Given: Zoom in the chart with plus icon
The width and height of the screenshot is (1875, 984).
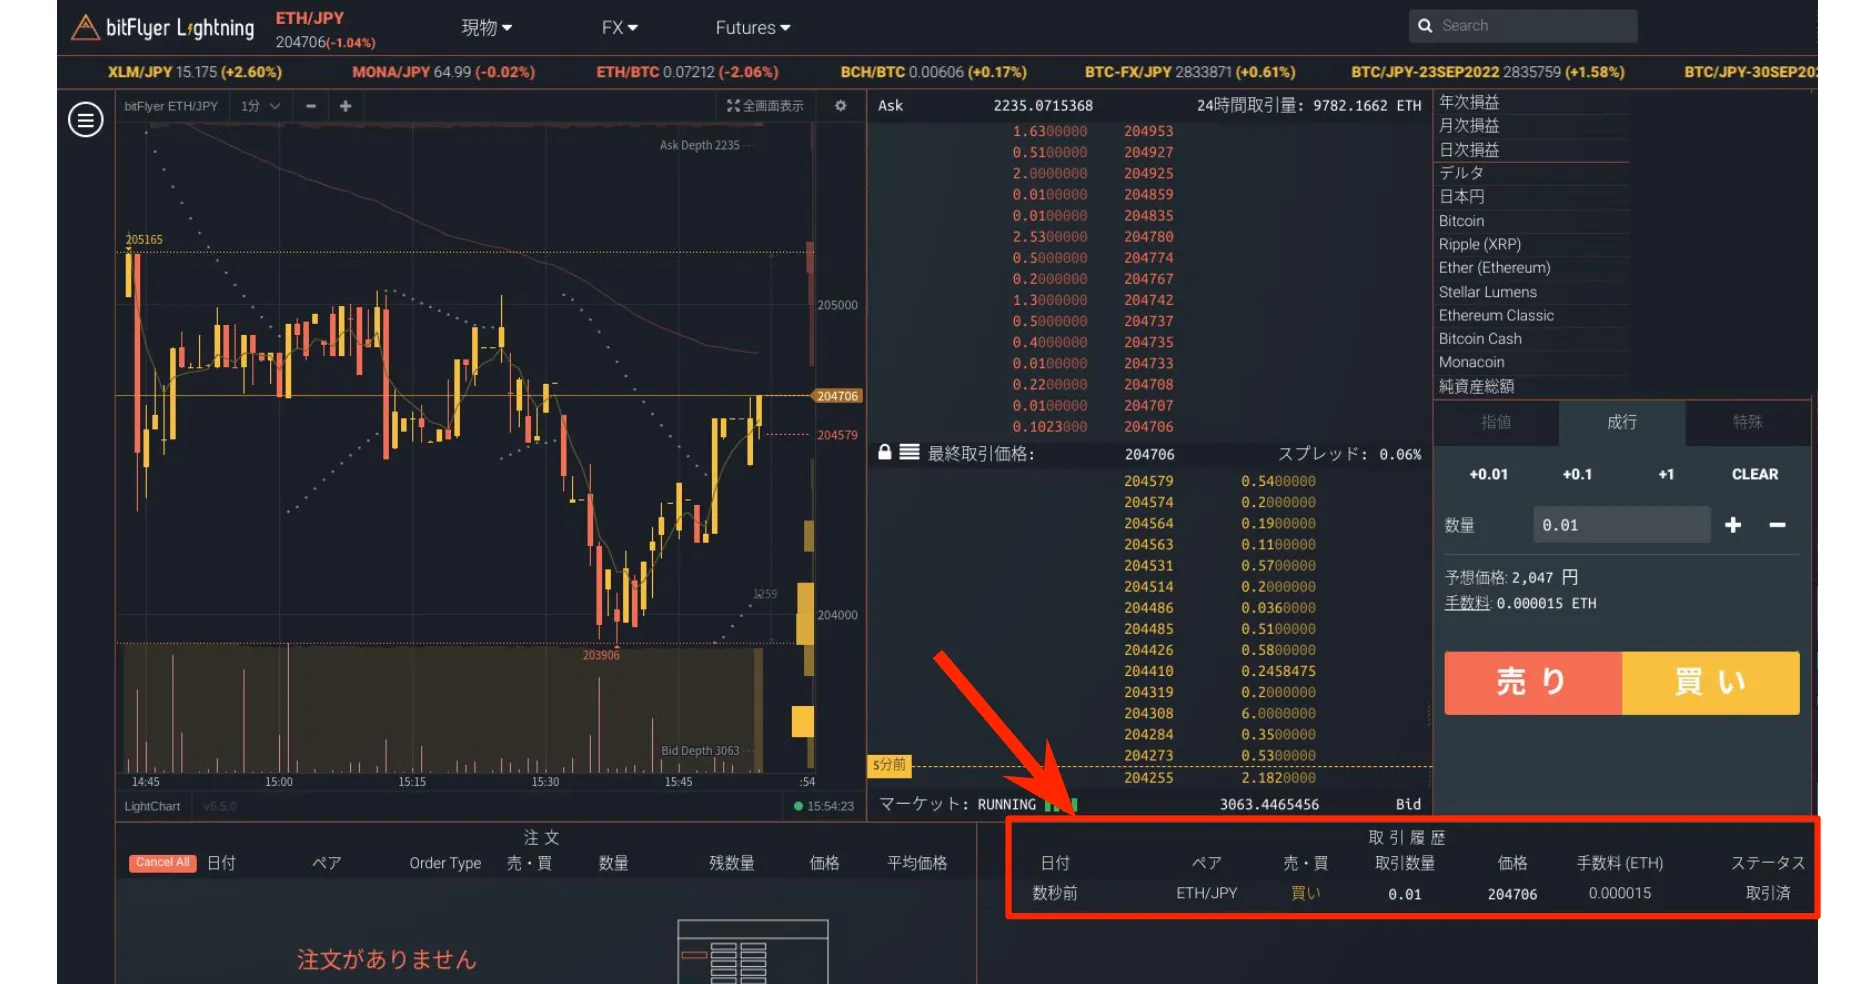Looking at the screenshot, I should coord(345,106).
